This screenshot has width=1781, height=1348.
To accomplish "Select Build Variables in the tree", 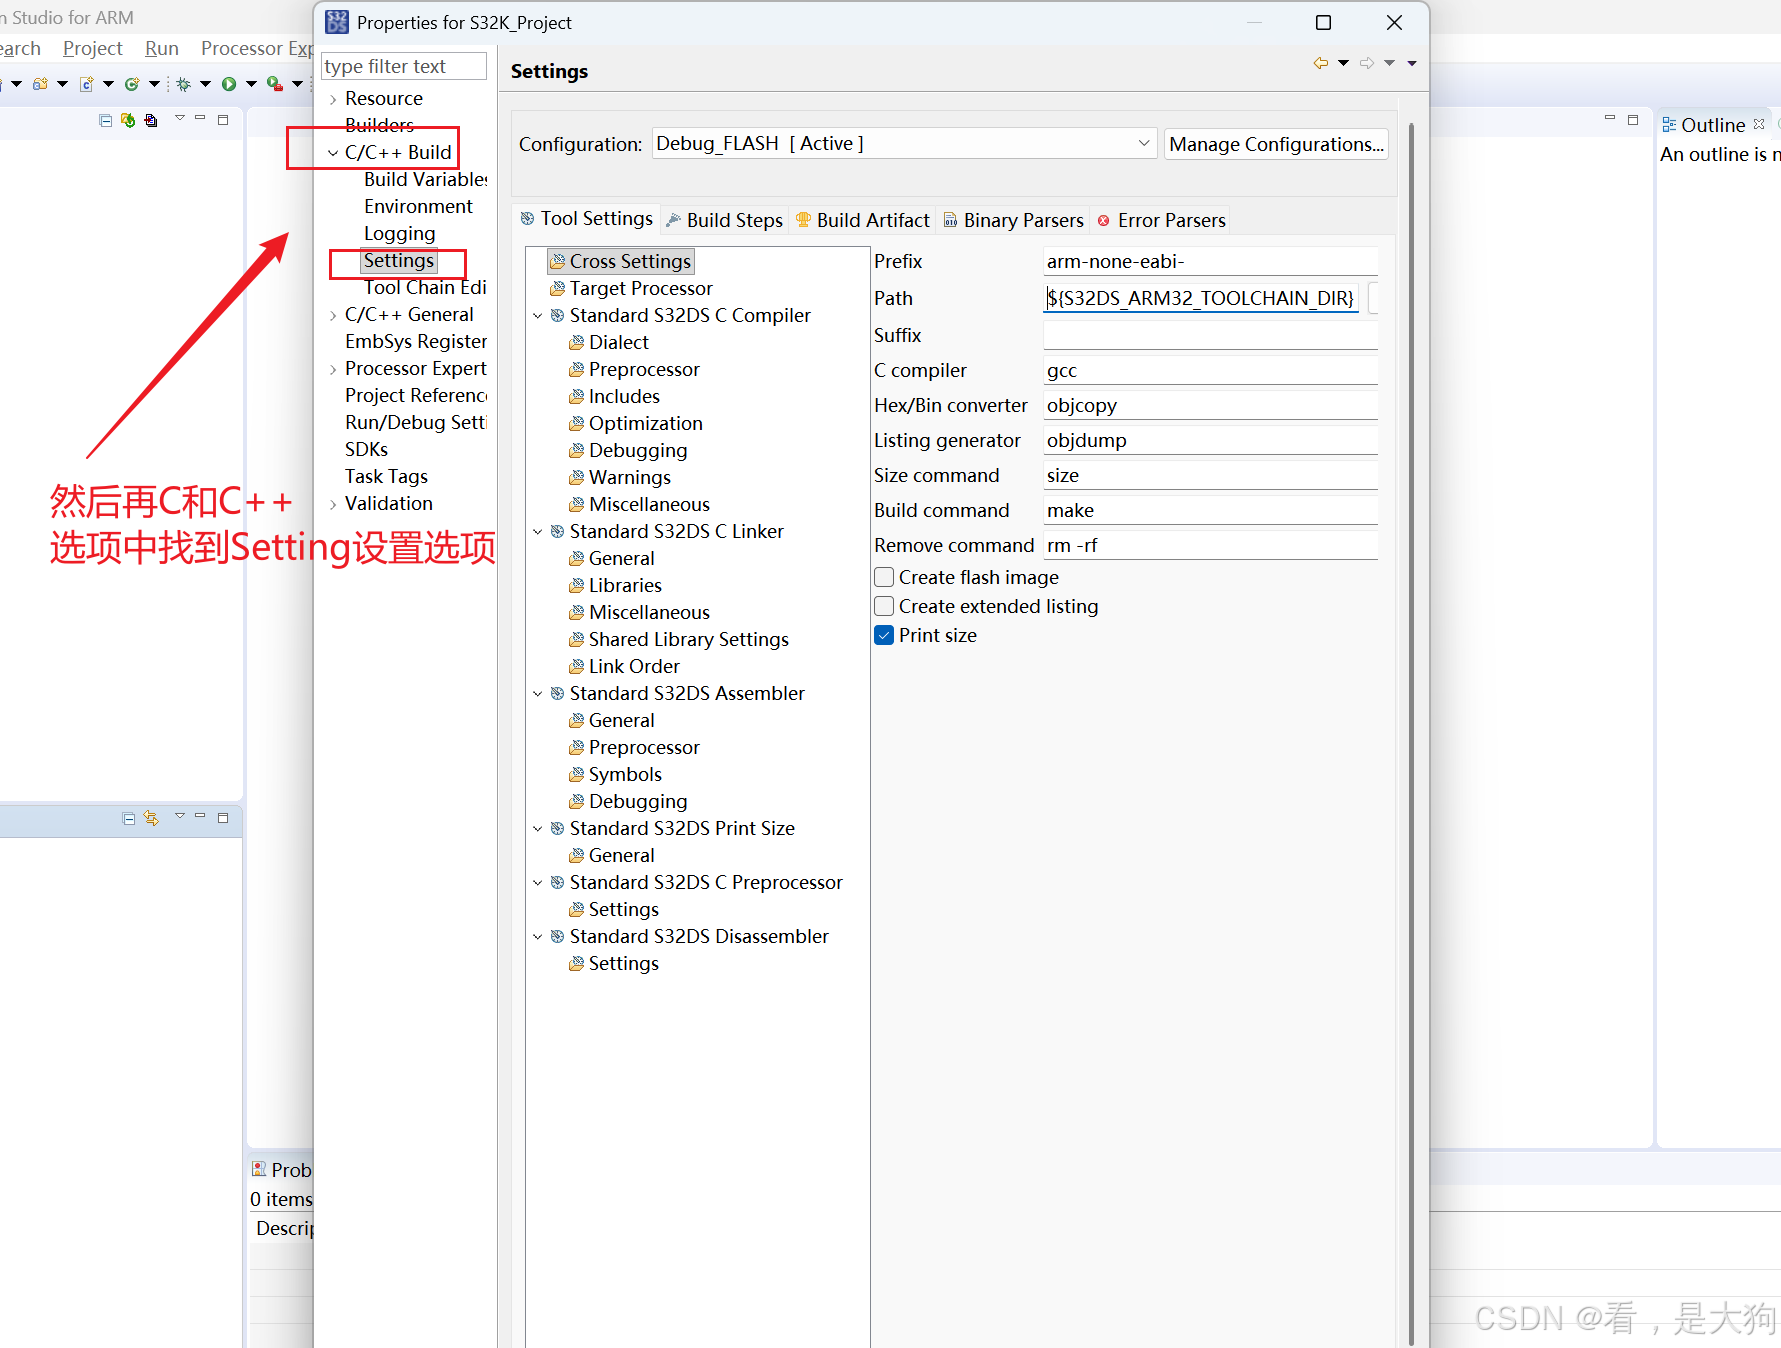I will coord(425,180).
